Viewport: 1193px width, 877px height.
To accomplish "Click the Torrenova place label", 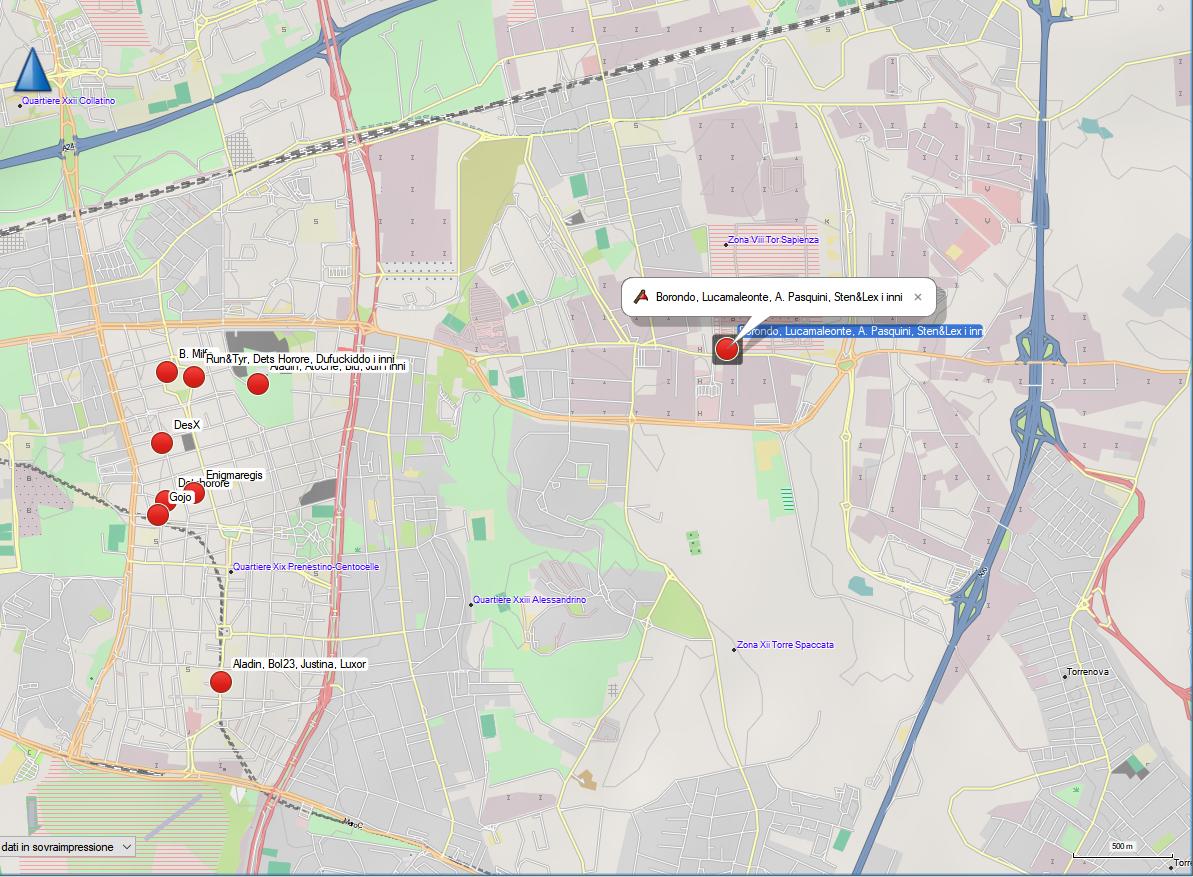I will click(1088, 672).
